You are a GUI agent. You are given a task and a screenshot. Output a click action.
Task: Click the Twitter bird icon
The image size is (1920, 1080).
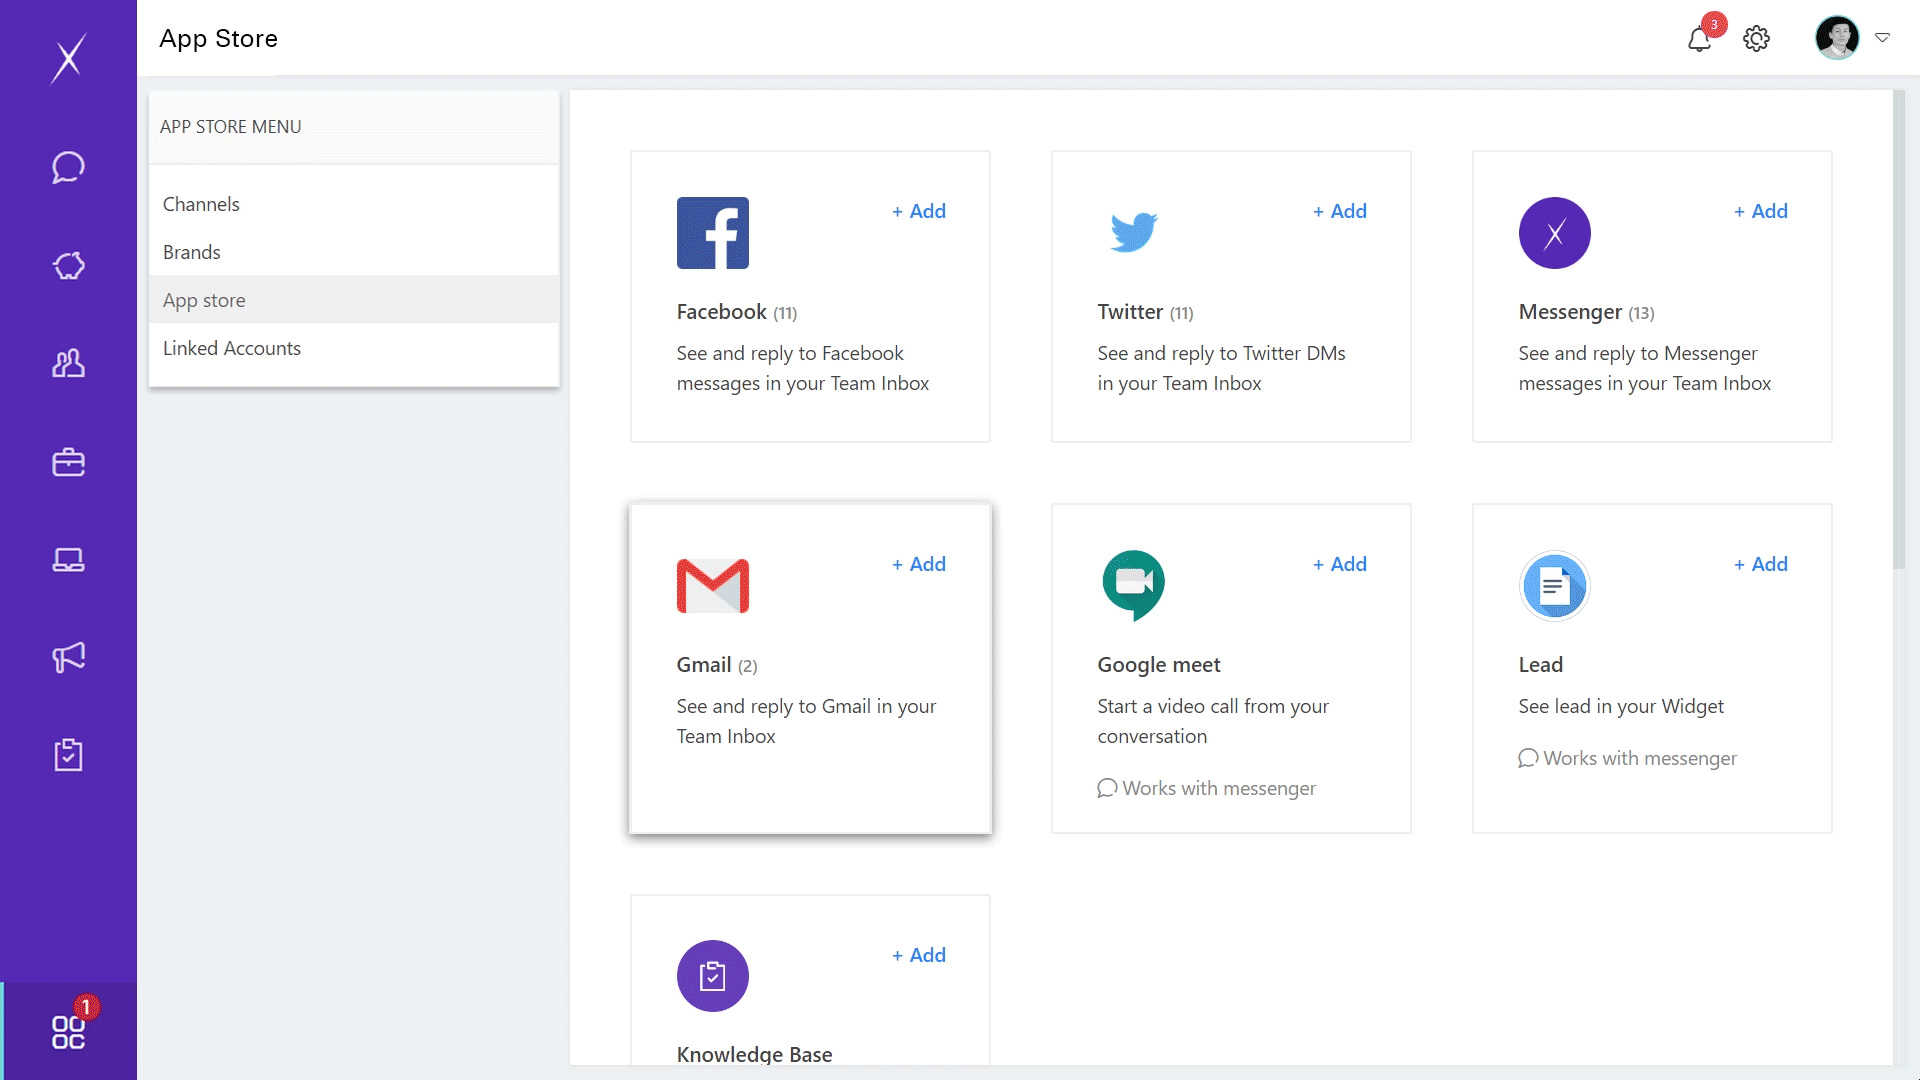(x=1133, y=232)
